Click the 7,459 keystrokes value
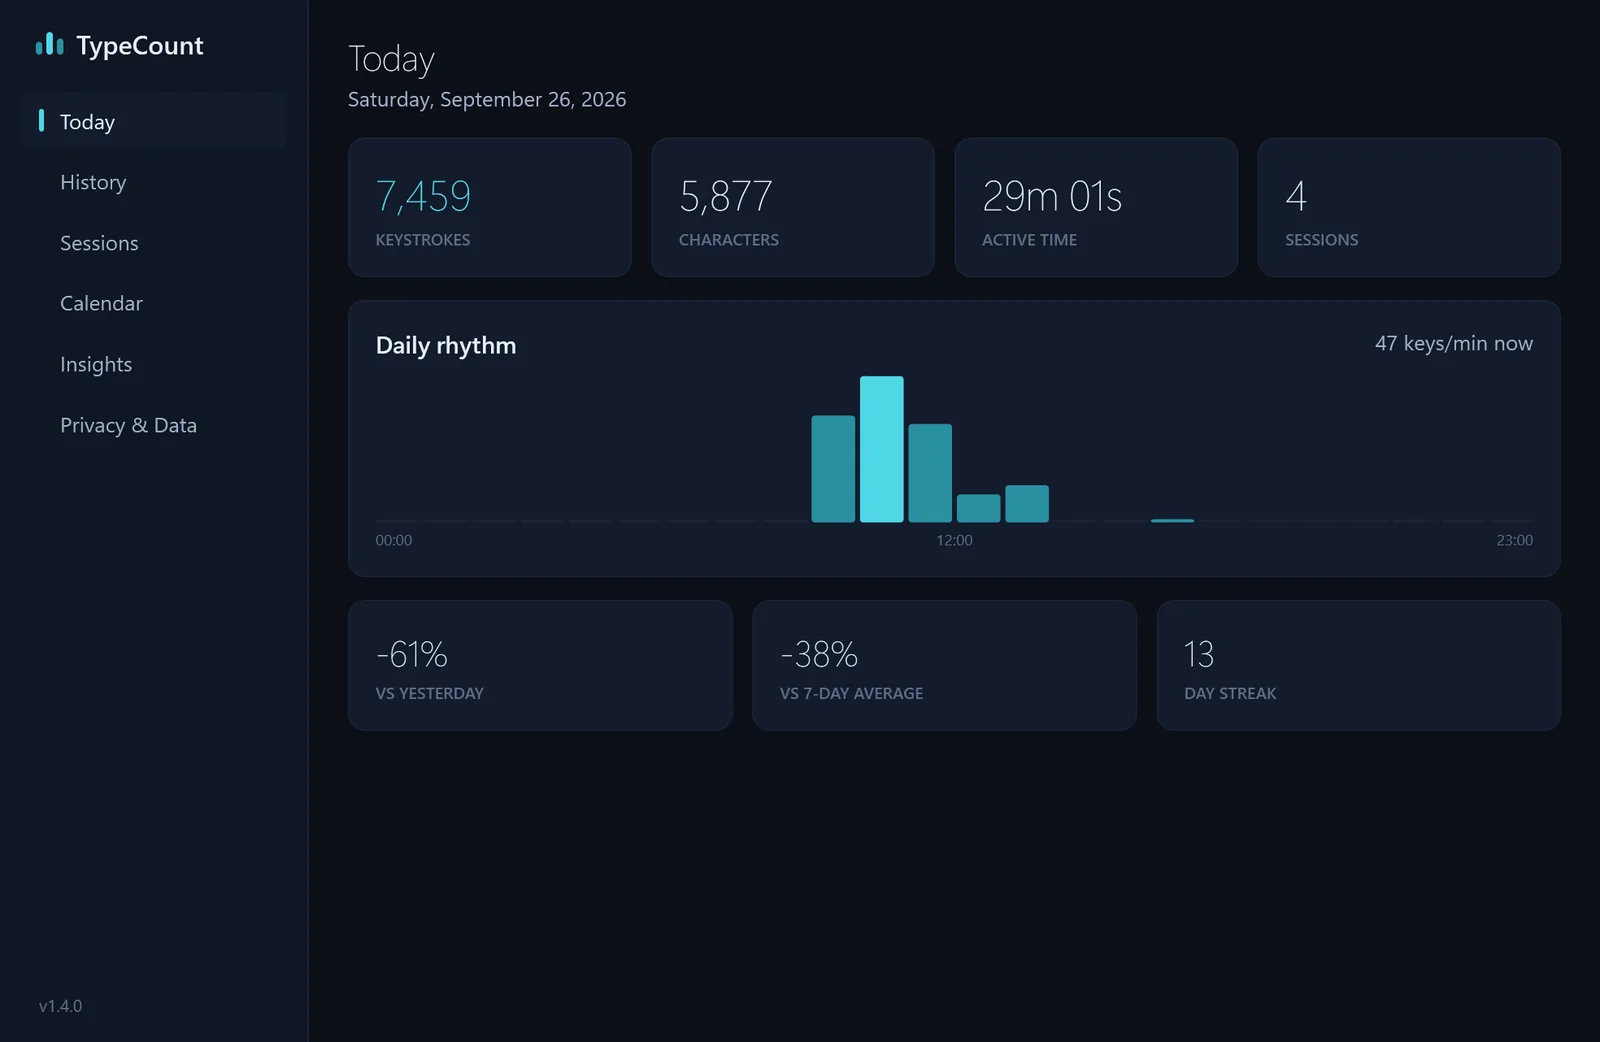This screenshot has width=1600, height=1042. tap(423, 196)
